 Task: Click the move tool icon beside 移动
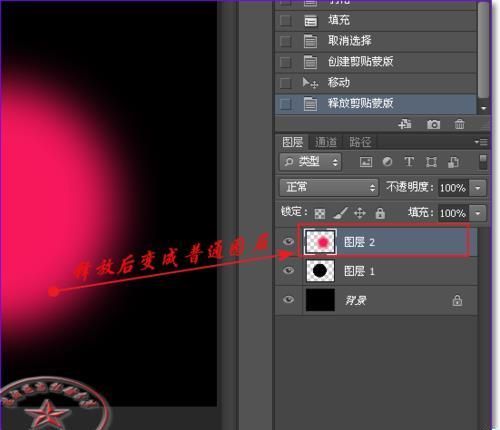point(310,83)
